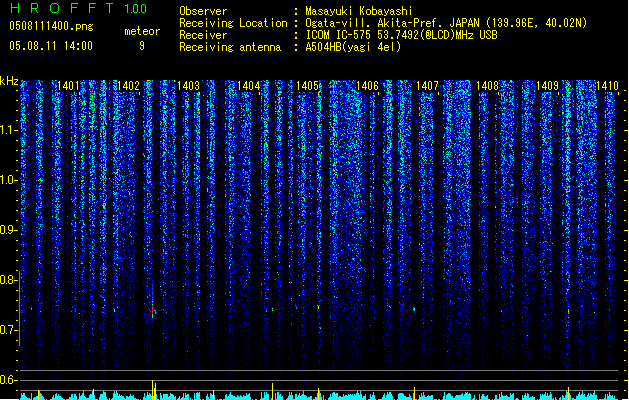Select observer name Masayuki Kobayashi

pyautogui.click(x=359, y=11)
